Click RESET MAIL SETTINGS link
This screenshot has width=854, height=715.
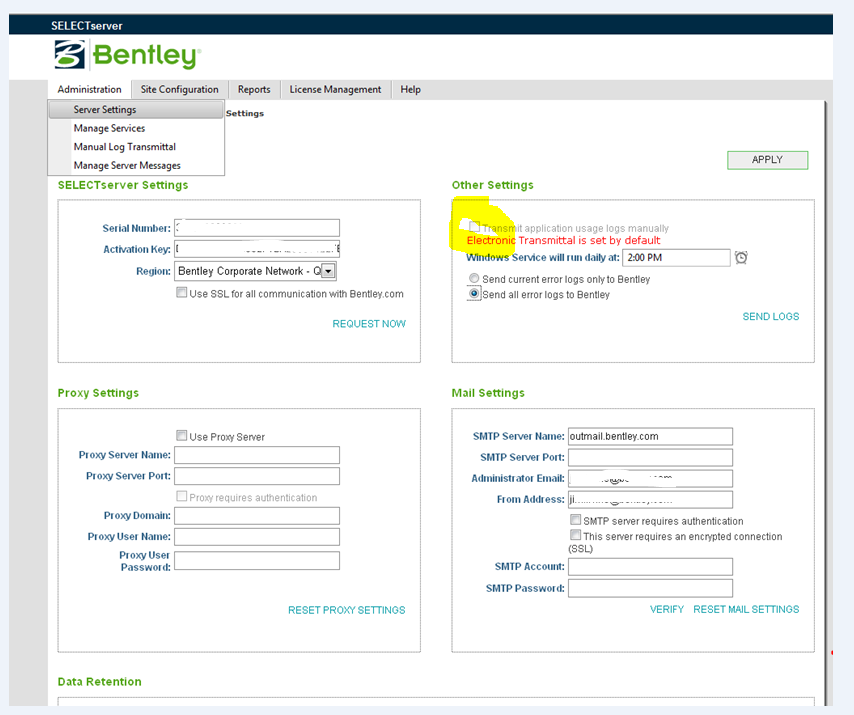(746, 609)
